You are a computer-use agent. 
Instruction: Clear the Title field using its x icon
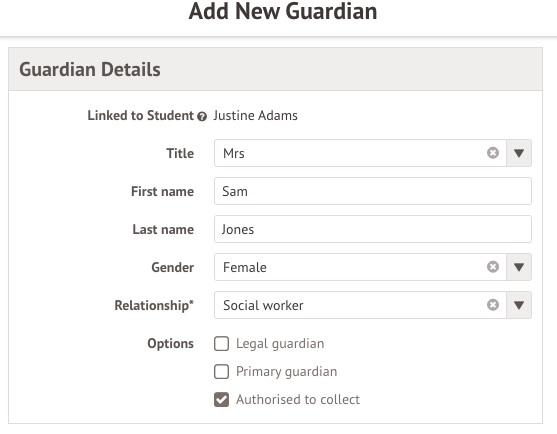(493, 153)
